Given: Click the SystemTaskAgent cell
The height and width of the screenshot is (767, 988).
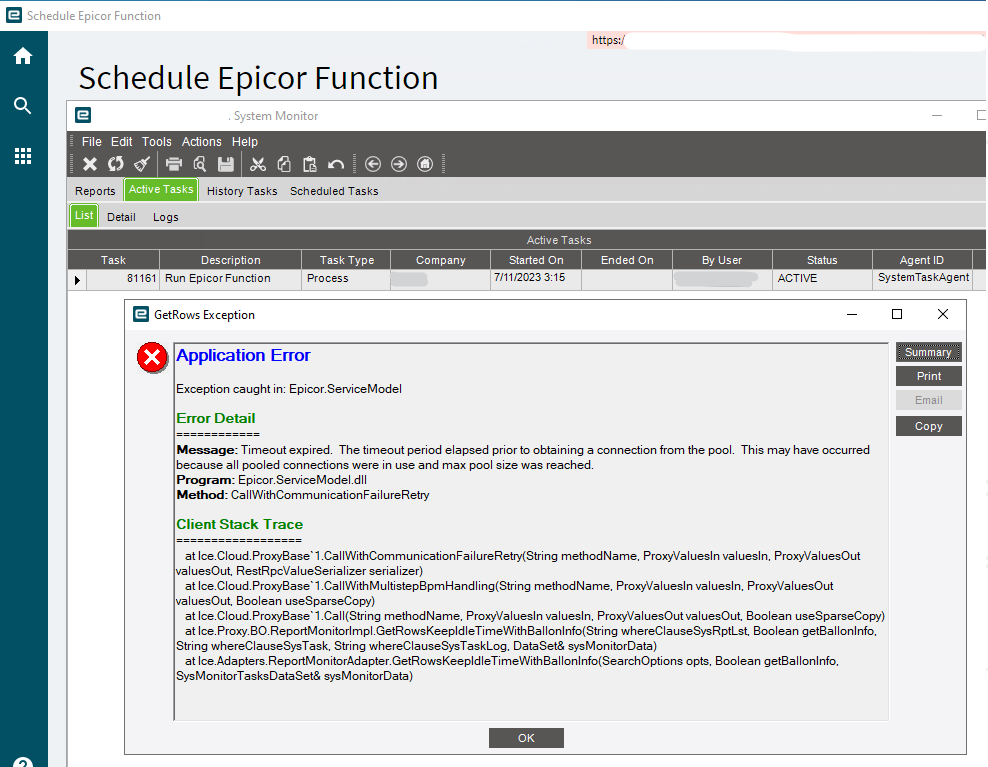Looking at the screenshot, I should pos(923,278).
